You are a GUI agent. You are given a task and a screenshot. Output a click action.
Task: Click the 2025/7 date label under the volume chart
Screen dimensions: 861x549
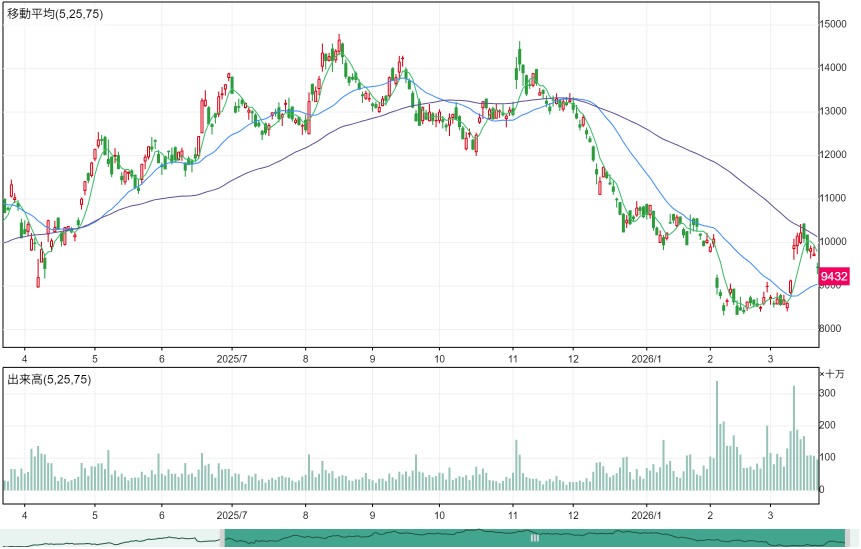pyautogui.click(x=232, y=516)
